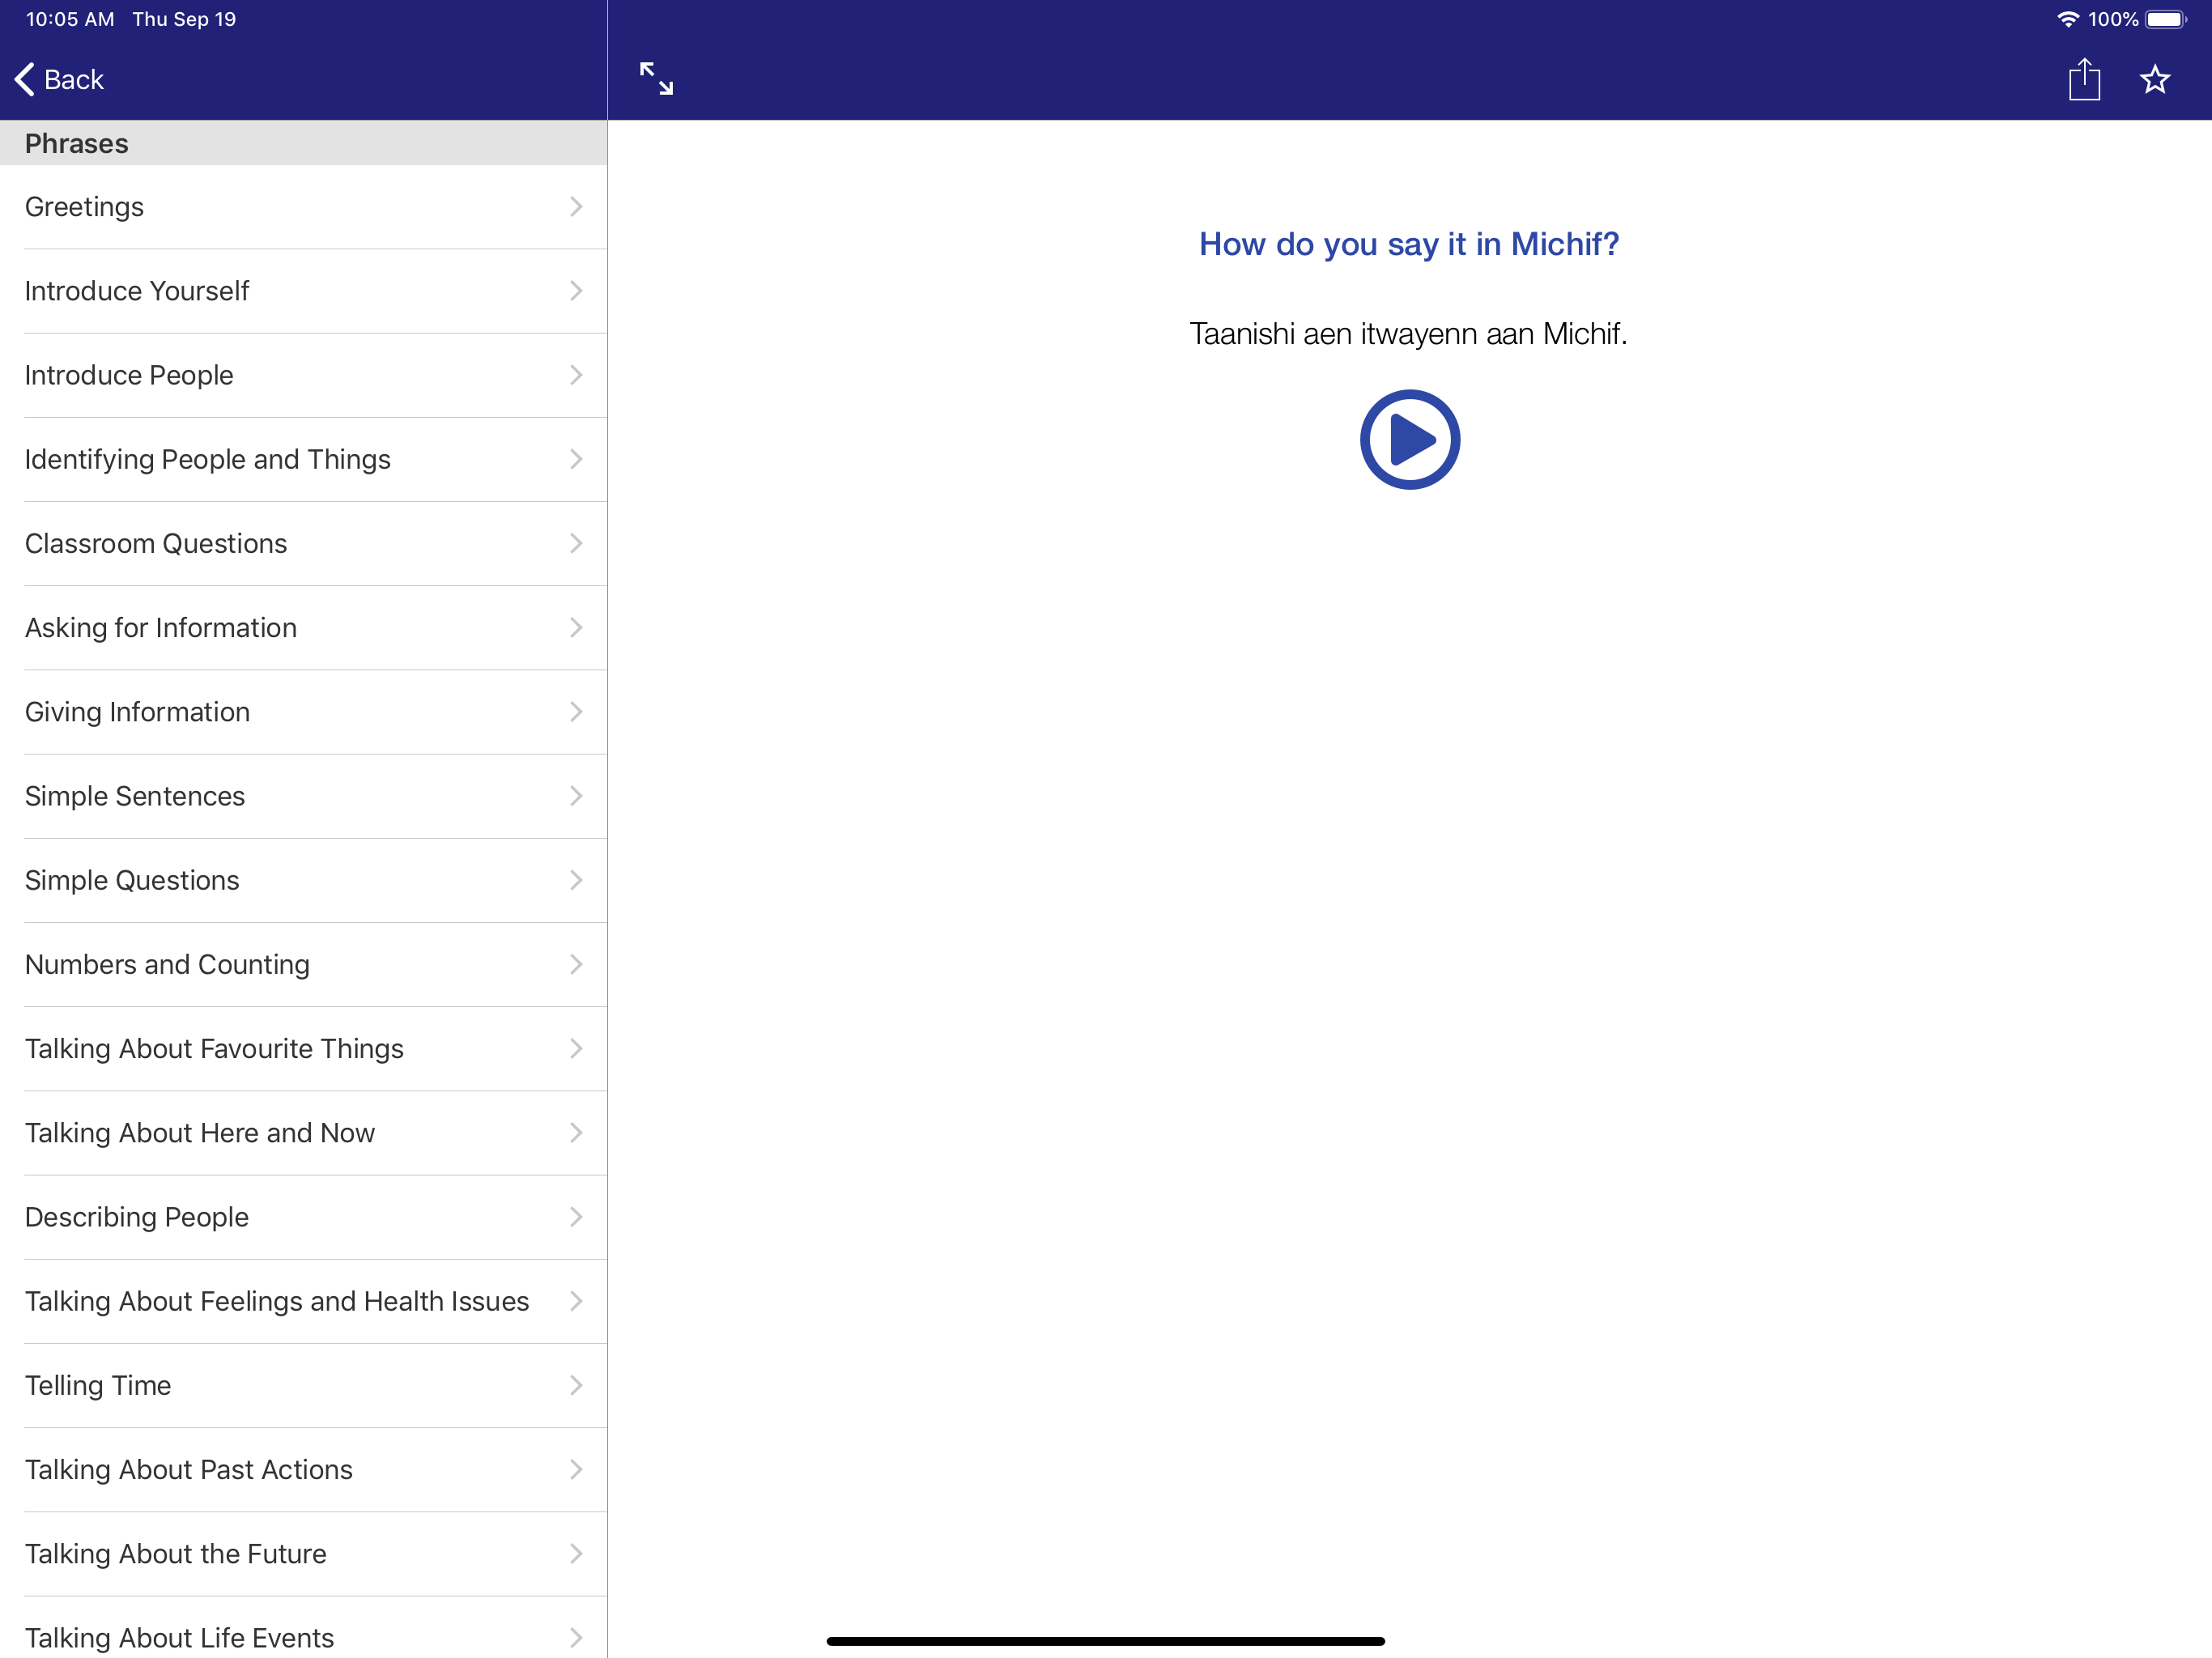The width and height of the screenshot is (2212, 1658).
Task: Tap the fullscreen expand arrows icon
Action: [656, 79]
